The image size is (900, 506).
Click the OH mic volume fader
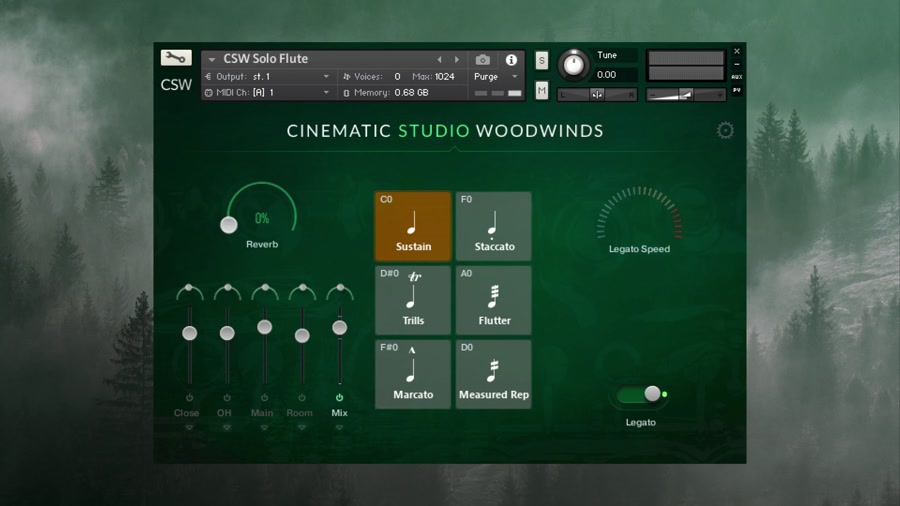(227, 333)
